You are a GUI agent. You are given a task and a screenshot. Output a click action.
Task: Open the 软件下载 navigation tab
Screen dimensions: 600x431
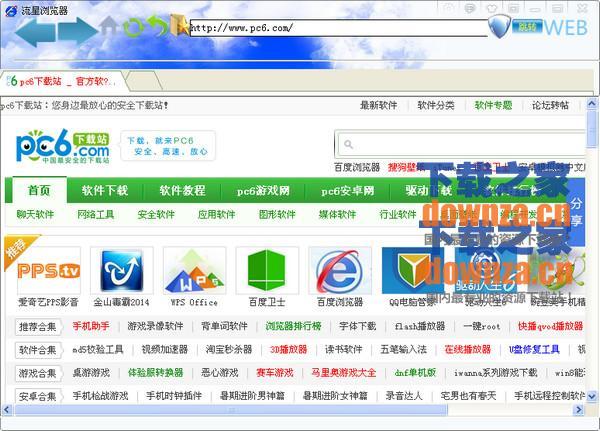coord(104,190)
